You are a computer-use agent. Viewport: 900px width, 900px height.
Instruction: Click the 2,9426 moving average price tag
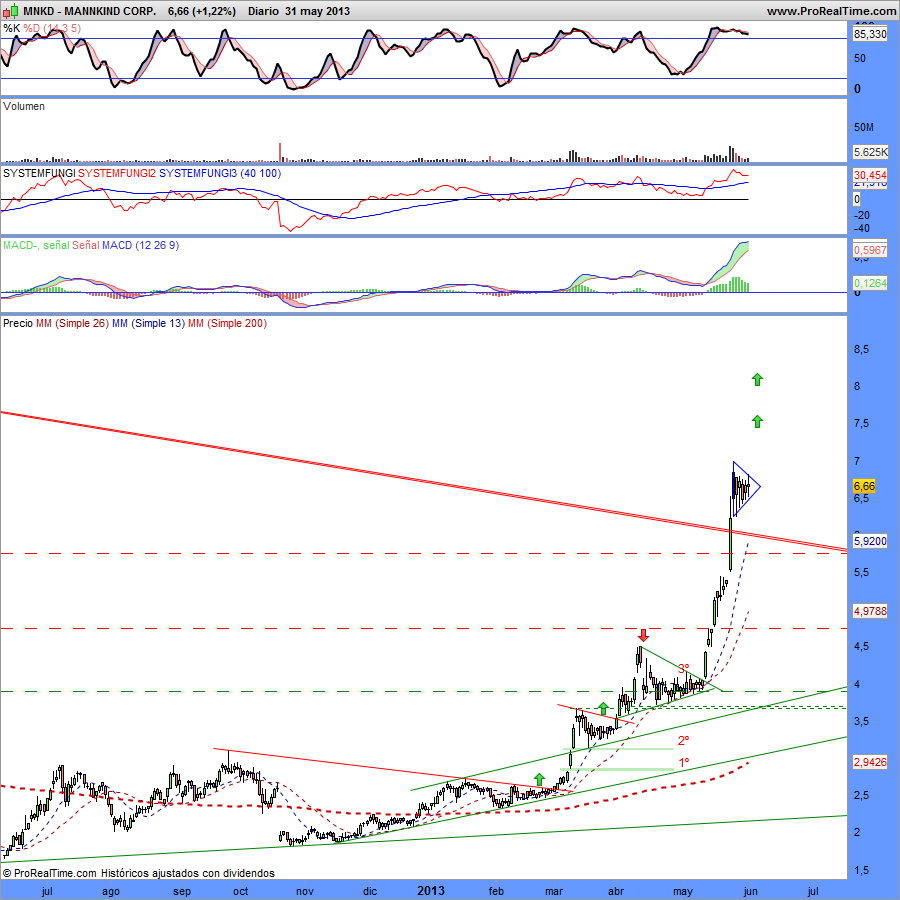click(870, 762)
